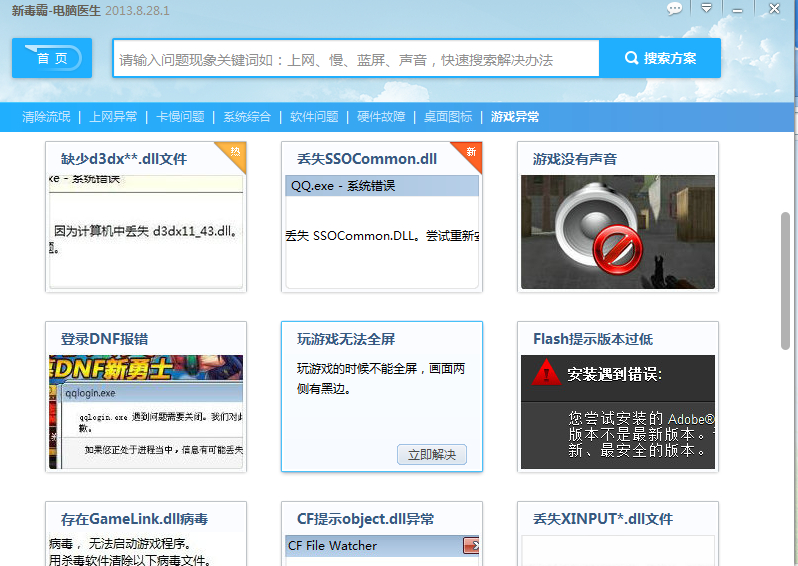Open the CF提示object.dll异常 card title
798x566 pixels.
coord(365,519)
